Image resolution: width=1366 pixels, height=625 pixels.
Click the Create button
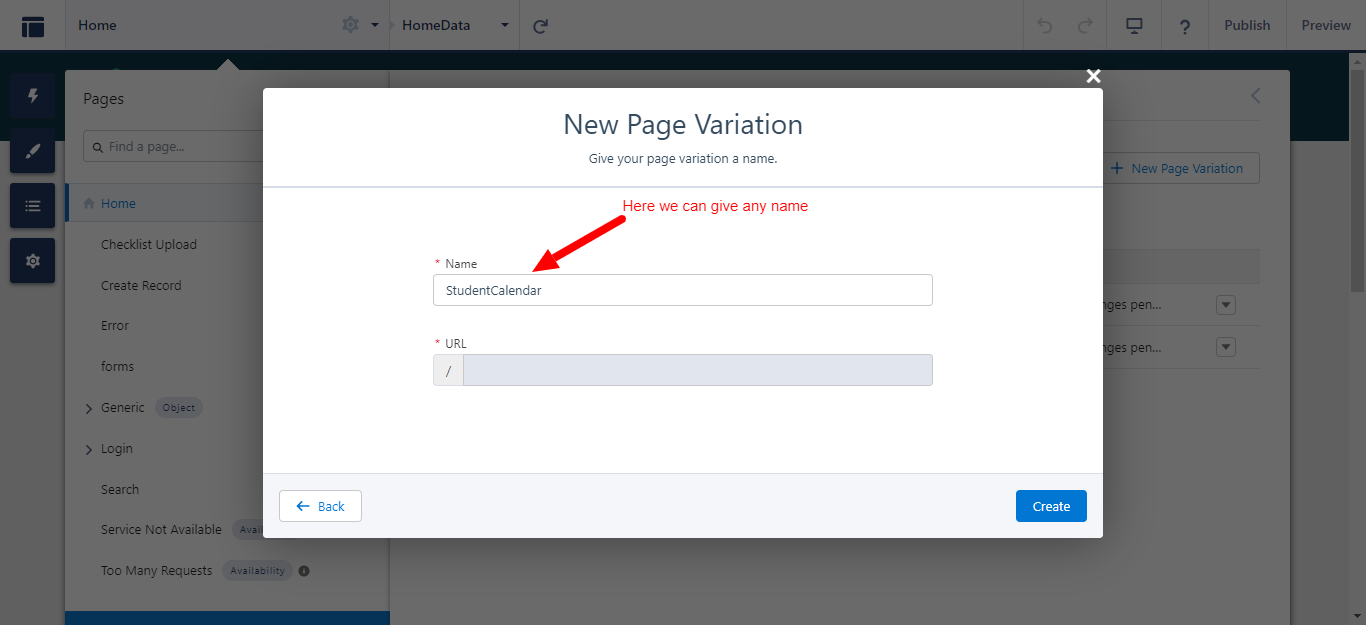click(x=1051, y=506)
